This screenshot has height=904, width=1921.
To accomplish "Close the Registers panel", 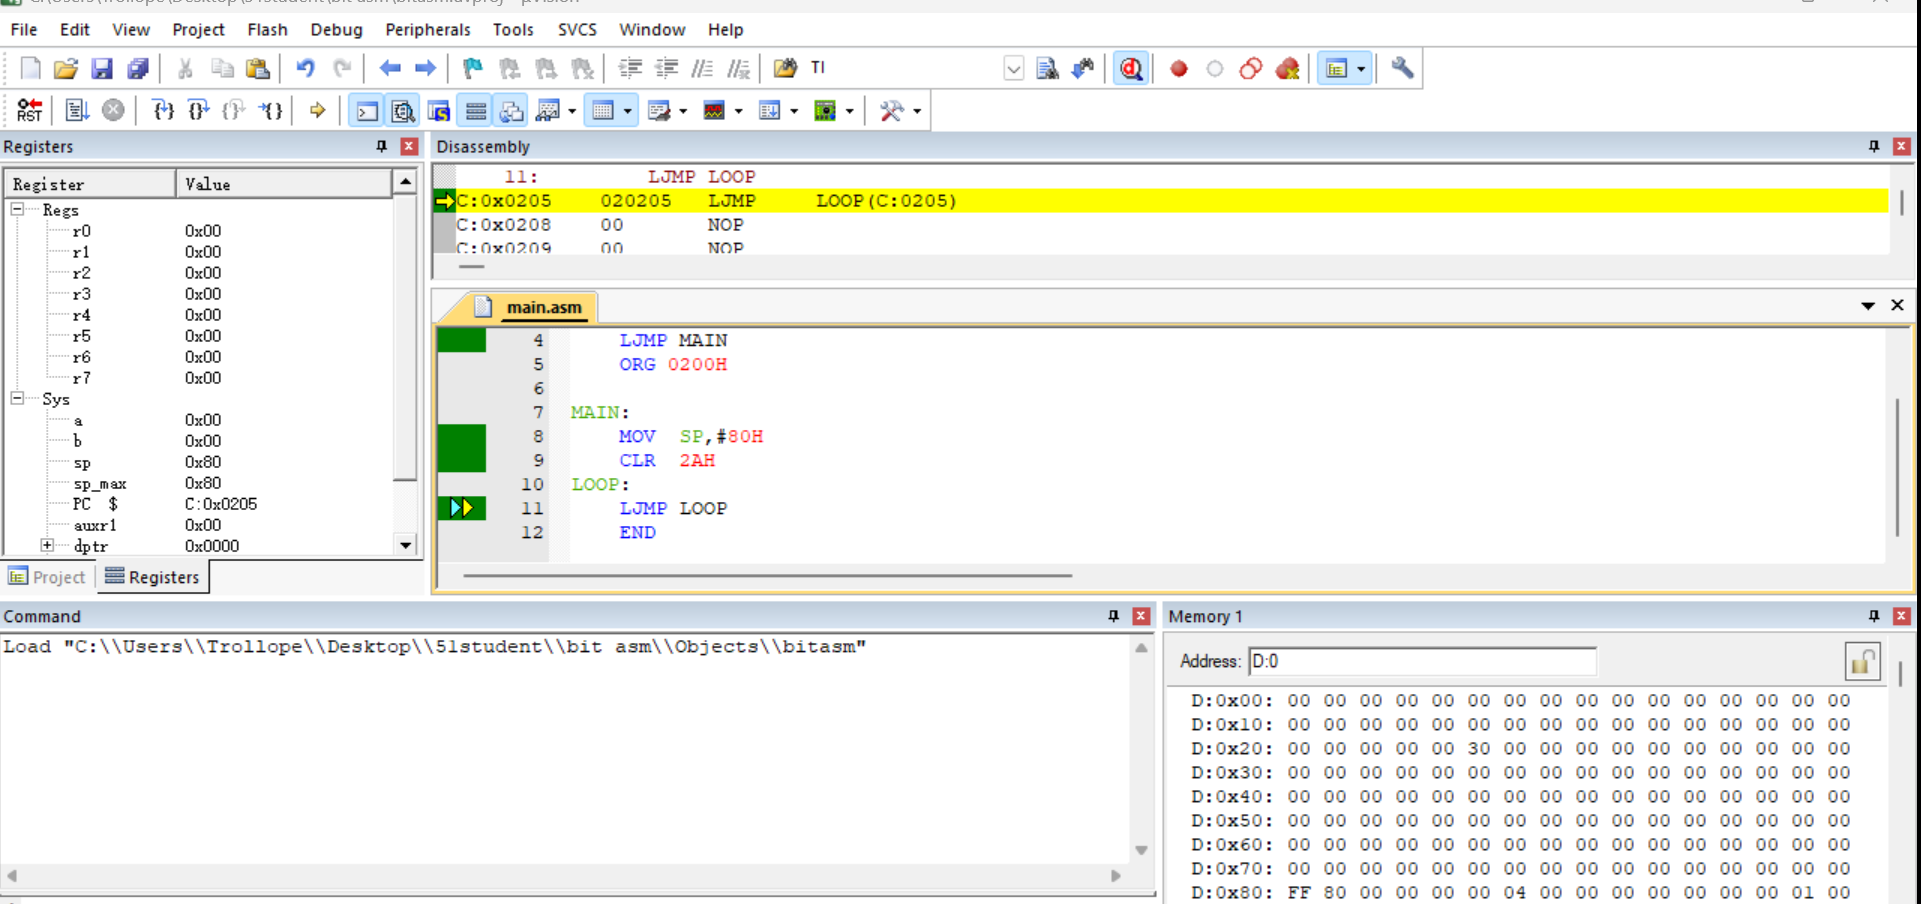I will [x=409, y=146].
